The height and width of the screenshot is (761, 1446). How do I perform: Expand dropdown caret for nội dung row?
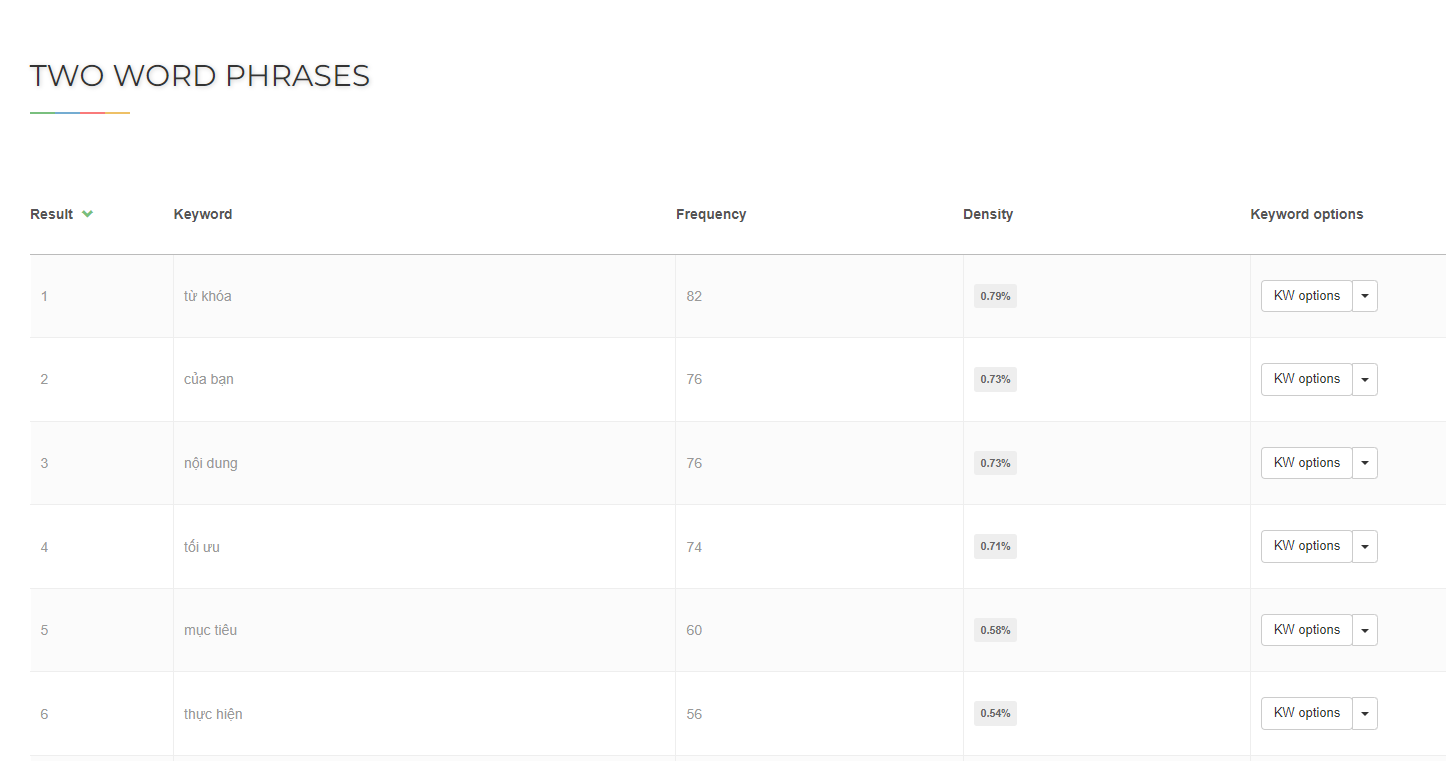point(1365,463)
